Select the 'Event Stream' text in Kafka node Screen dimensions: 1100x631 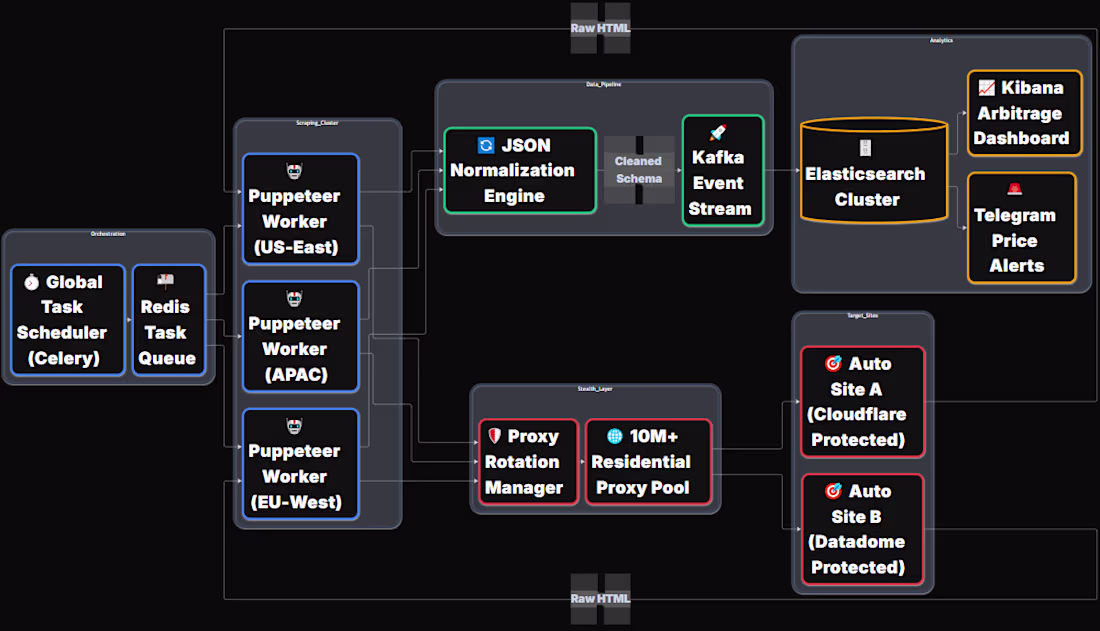pyautogui.click(x=720, y=196)
